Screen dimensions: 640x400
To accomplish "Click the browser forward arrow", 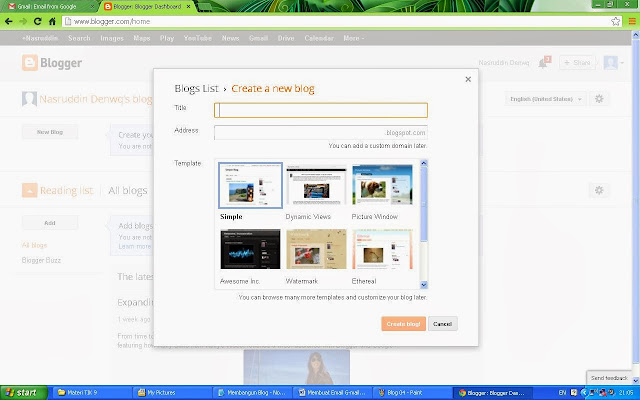I will coord(23,21).
